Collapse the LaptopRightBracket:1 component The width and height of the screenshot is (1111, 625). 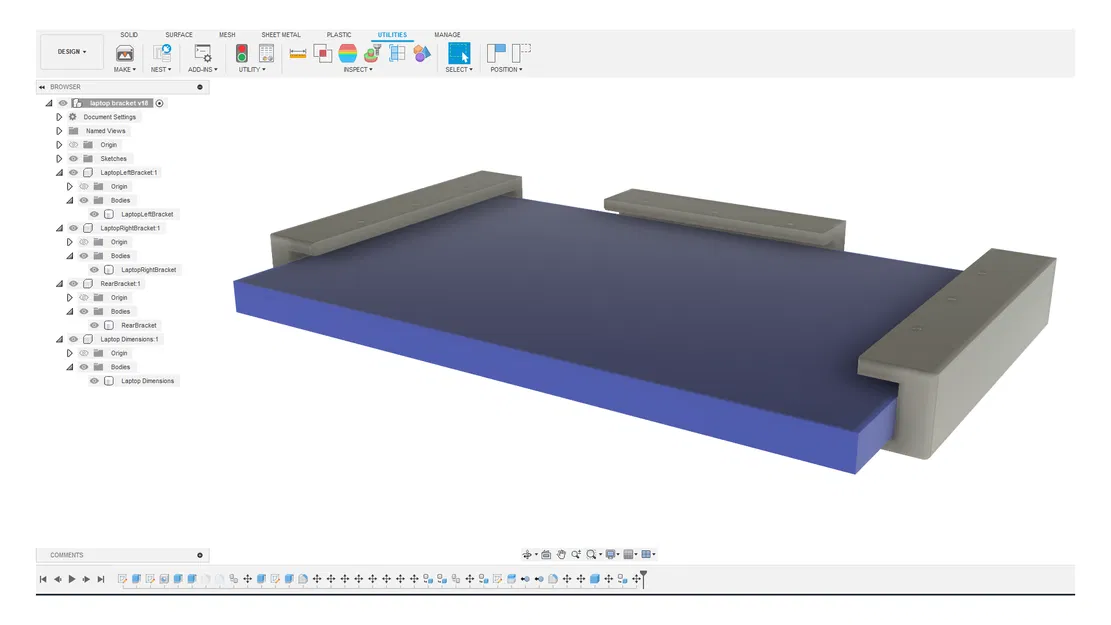point(60,228)
